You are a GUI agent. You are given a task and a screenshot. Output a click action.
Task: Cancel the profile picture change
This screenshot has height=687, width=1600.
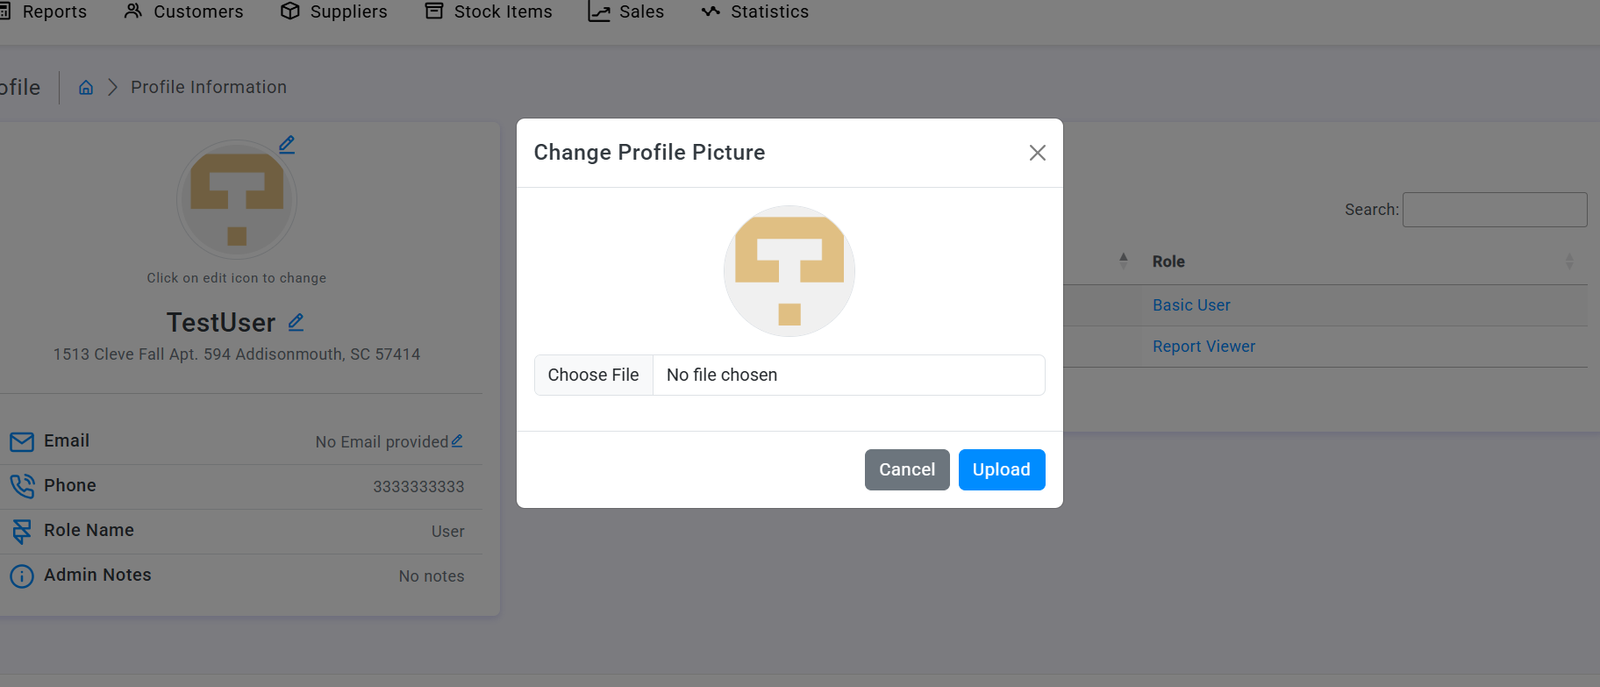tap(906, 470)
